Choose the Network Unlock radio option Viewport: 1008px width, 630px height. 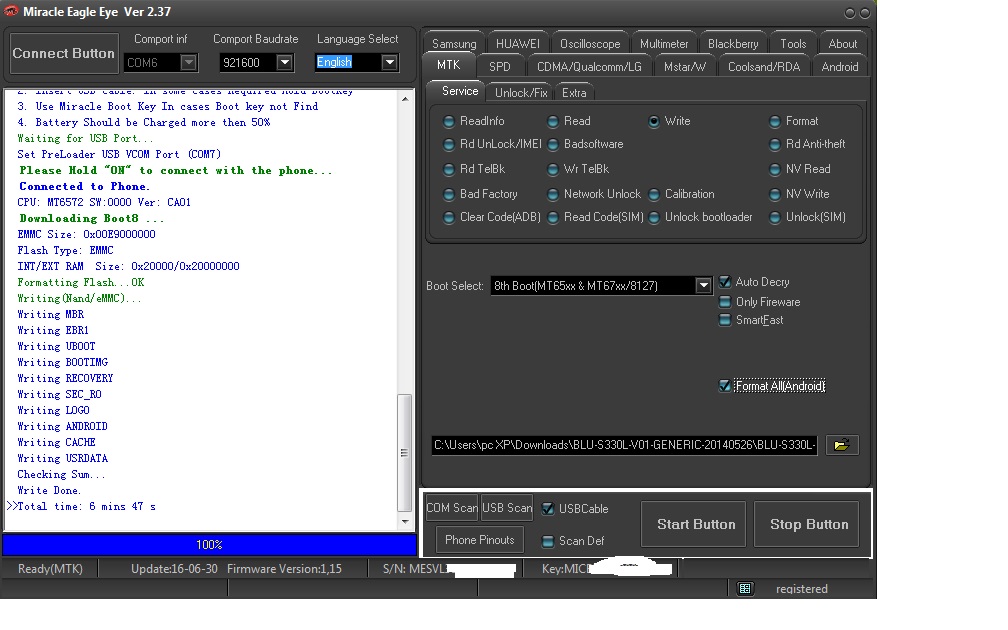(553, 195)
